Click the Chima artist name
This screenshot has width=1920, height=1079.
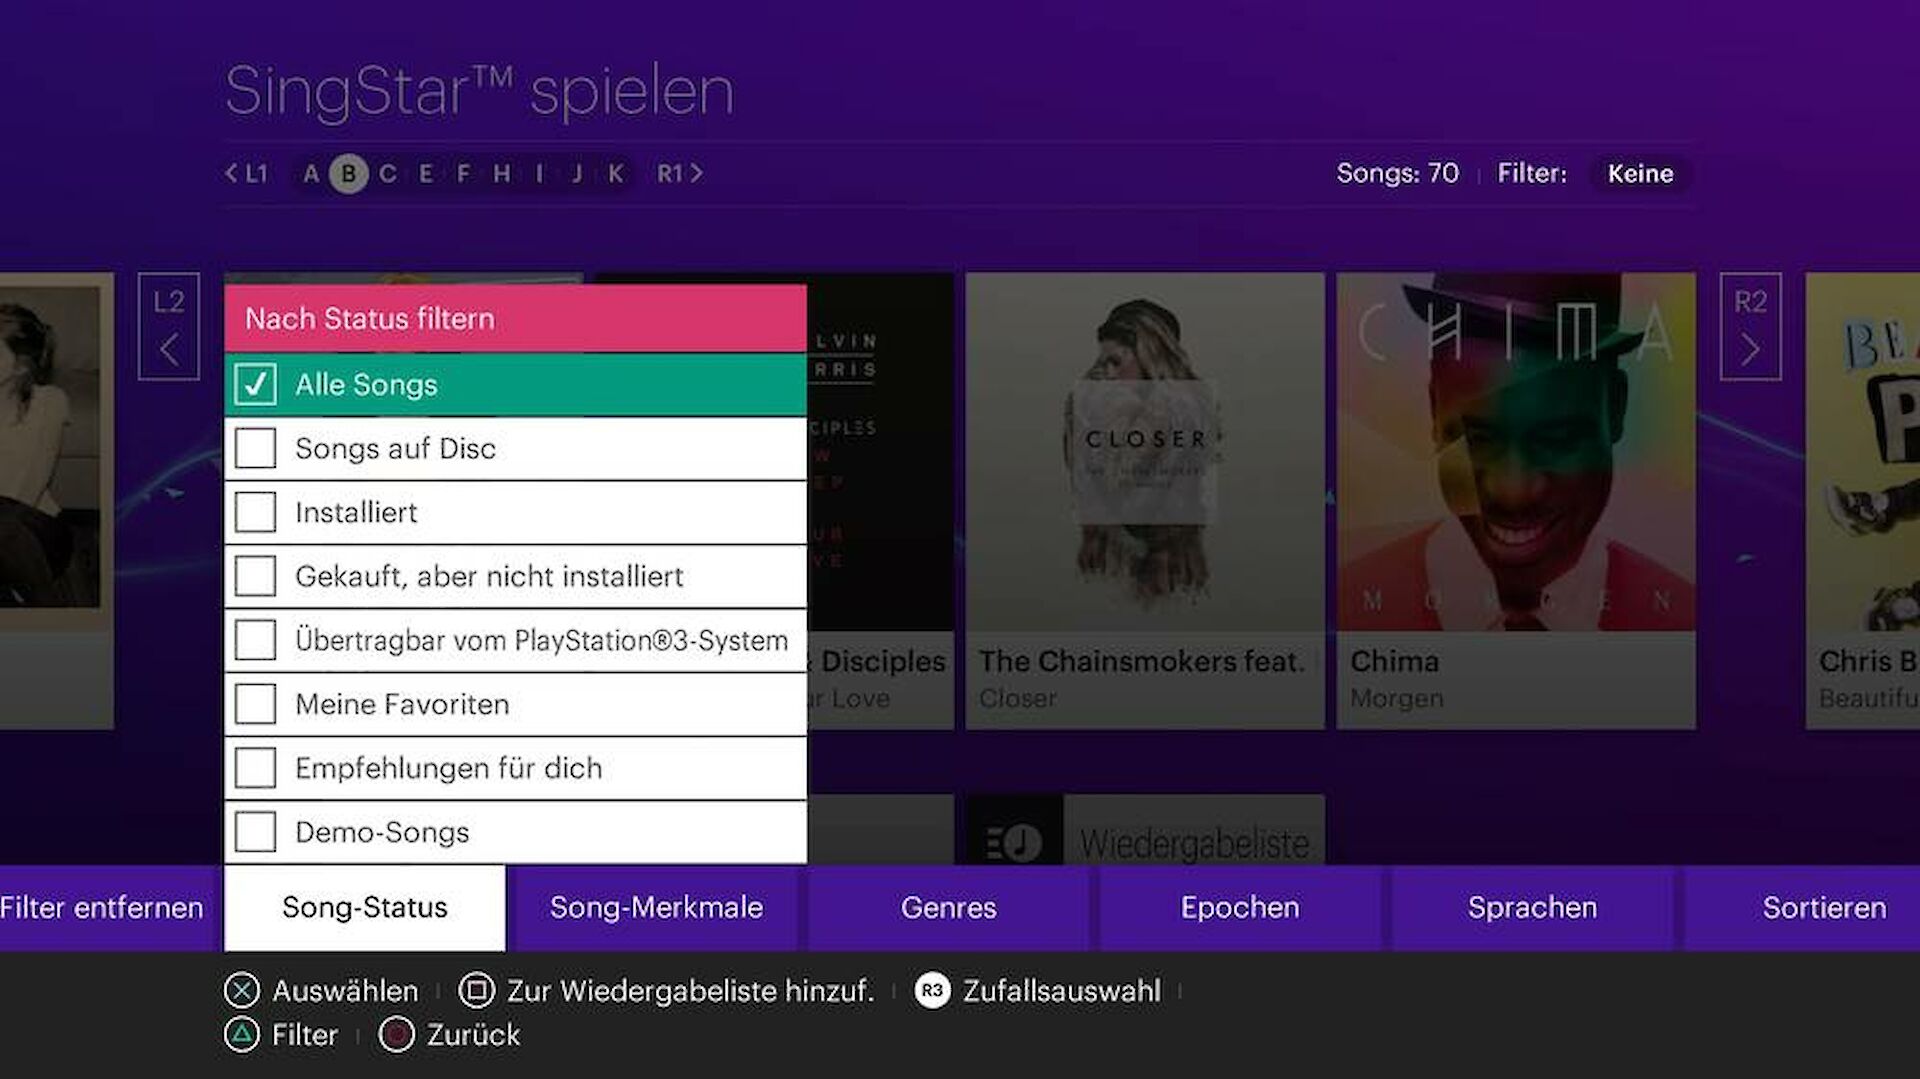tap(1395, 661)
